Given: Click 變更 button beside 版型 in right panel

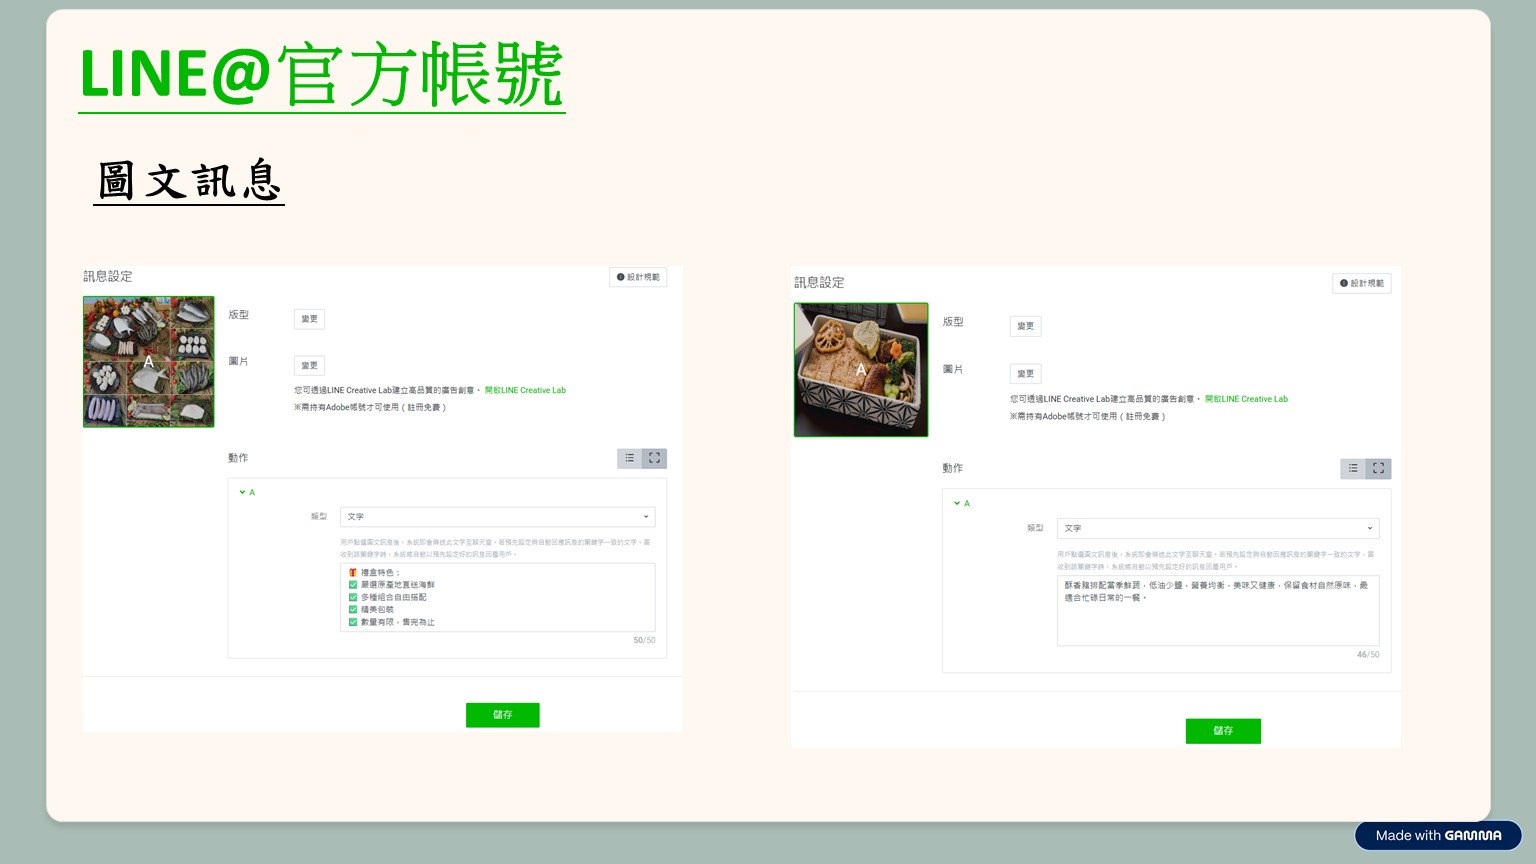Looking at the screenshot, I should (x=1025, y=326).
